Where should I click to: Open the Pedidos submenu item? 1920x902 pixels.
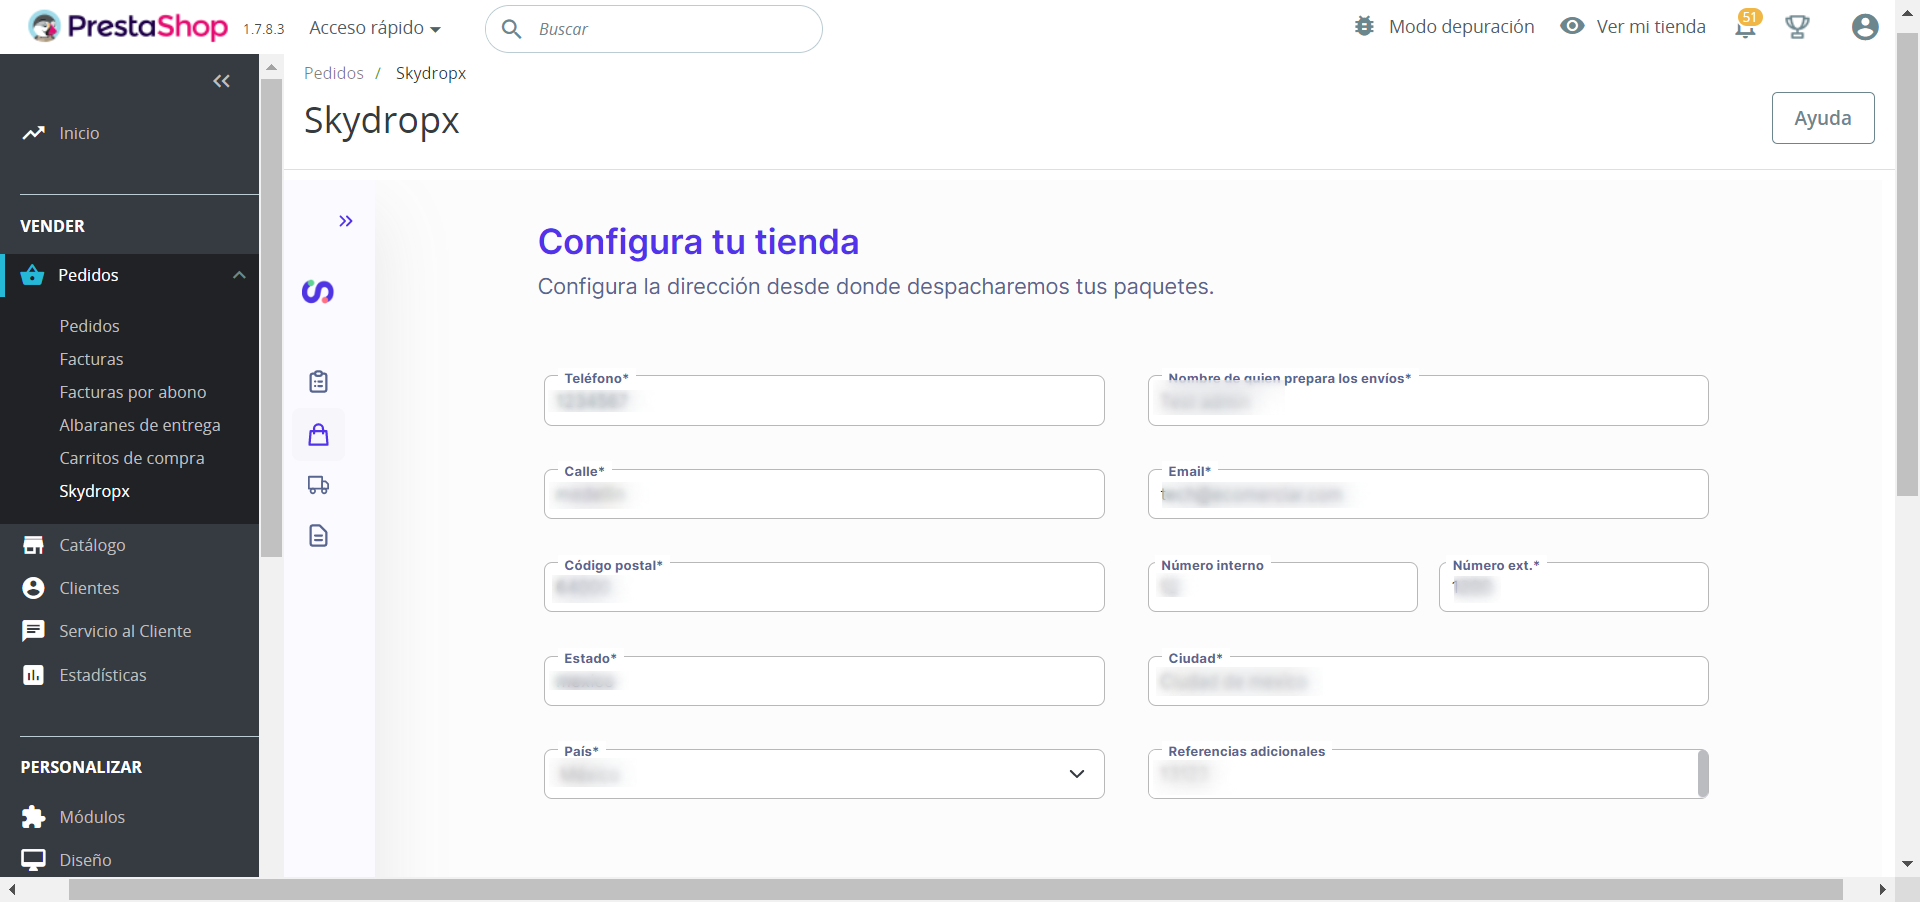coord(89,326)
